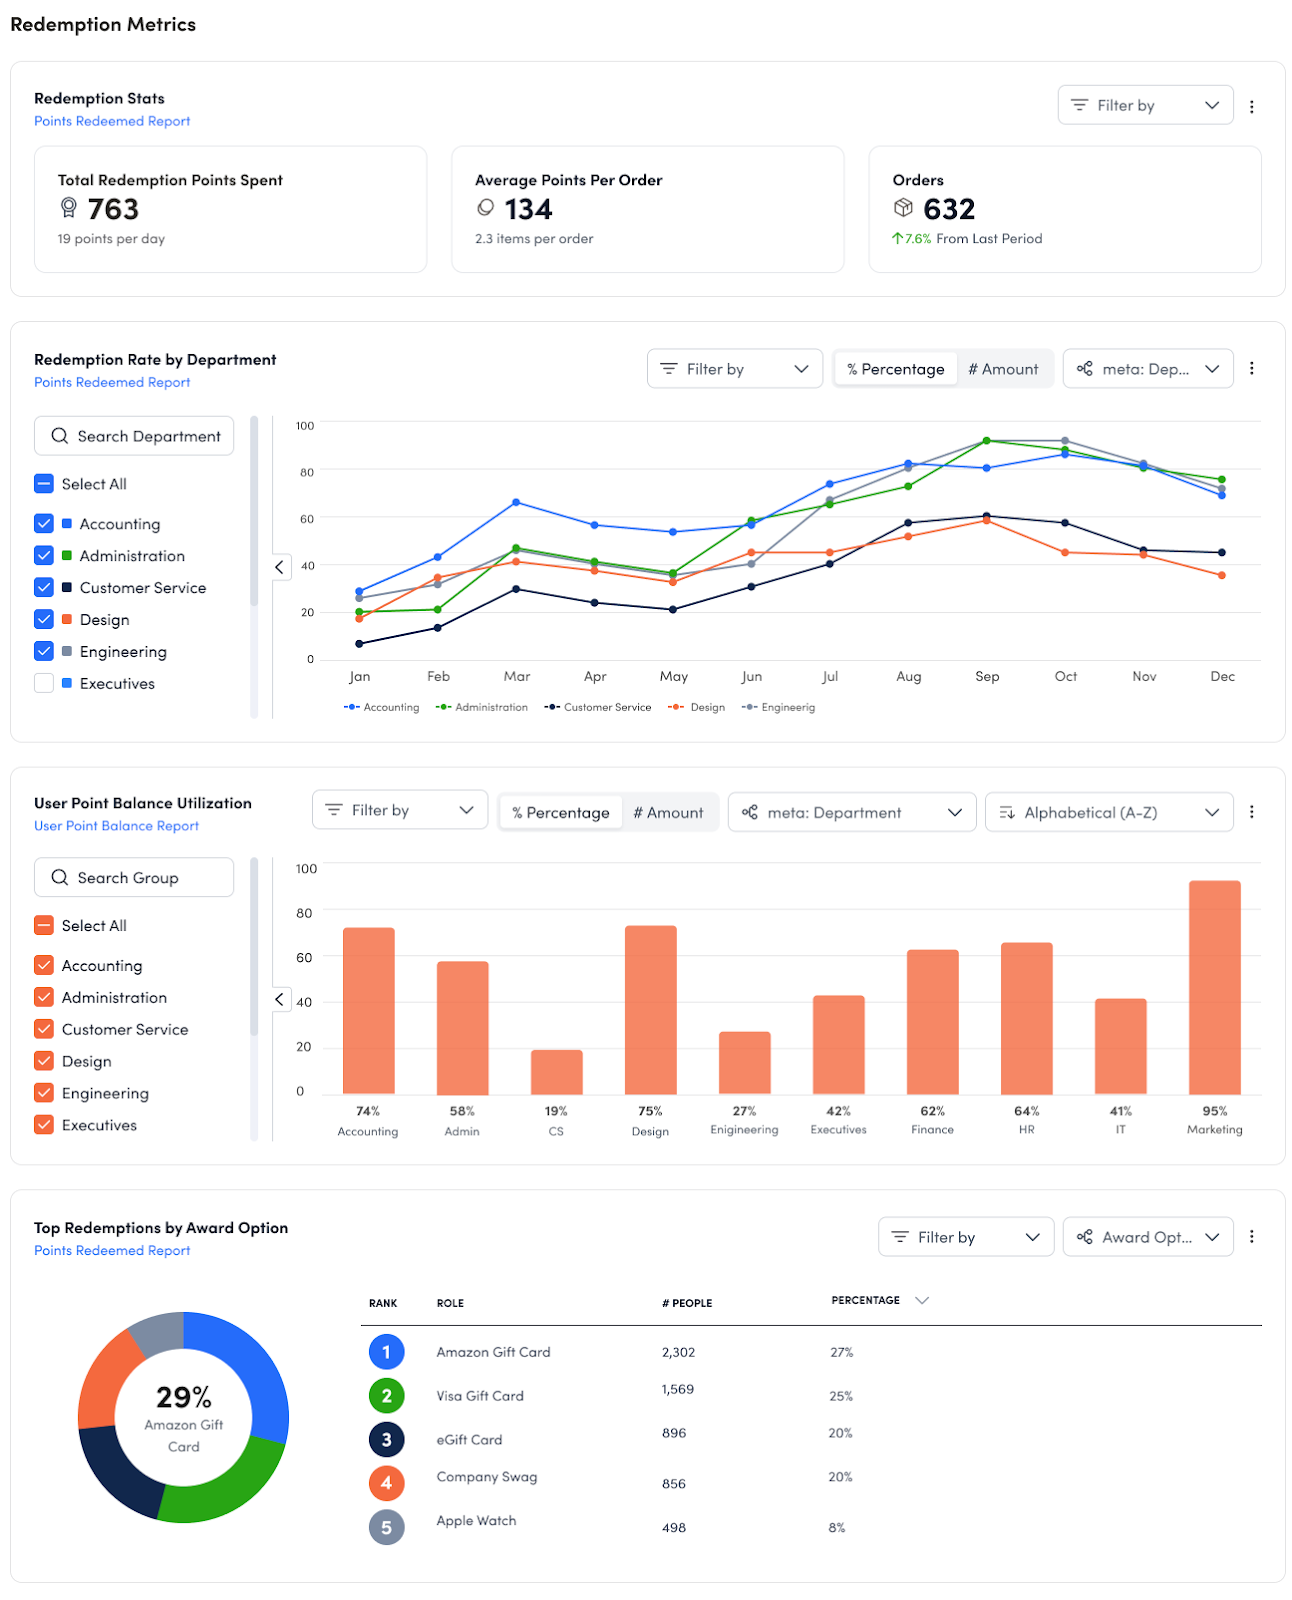
Task: Collapse group list panel in Utilization section
Action: click(x=279, y=999)
